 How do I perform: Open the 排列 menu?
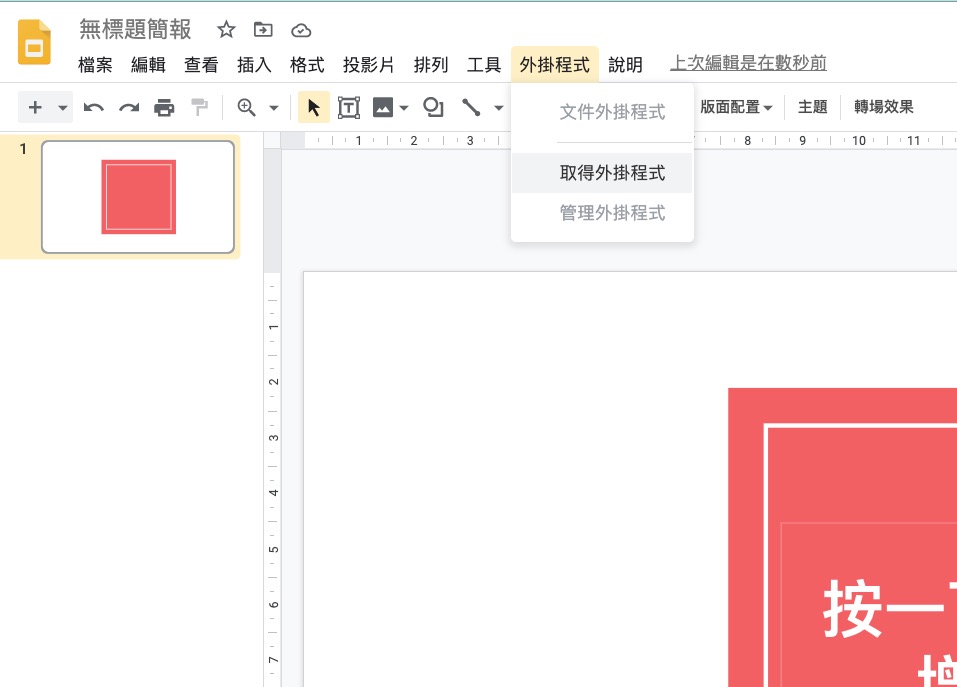coord(431,64)
